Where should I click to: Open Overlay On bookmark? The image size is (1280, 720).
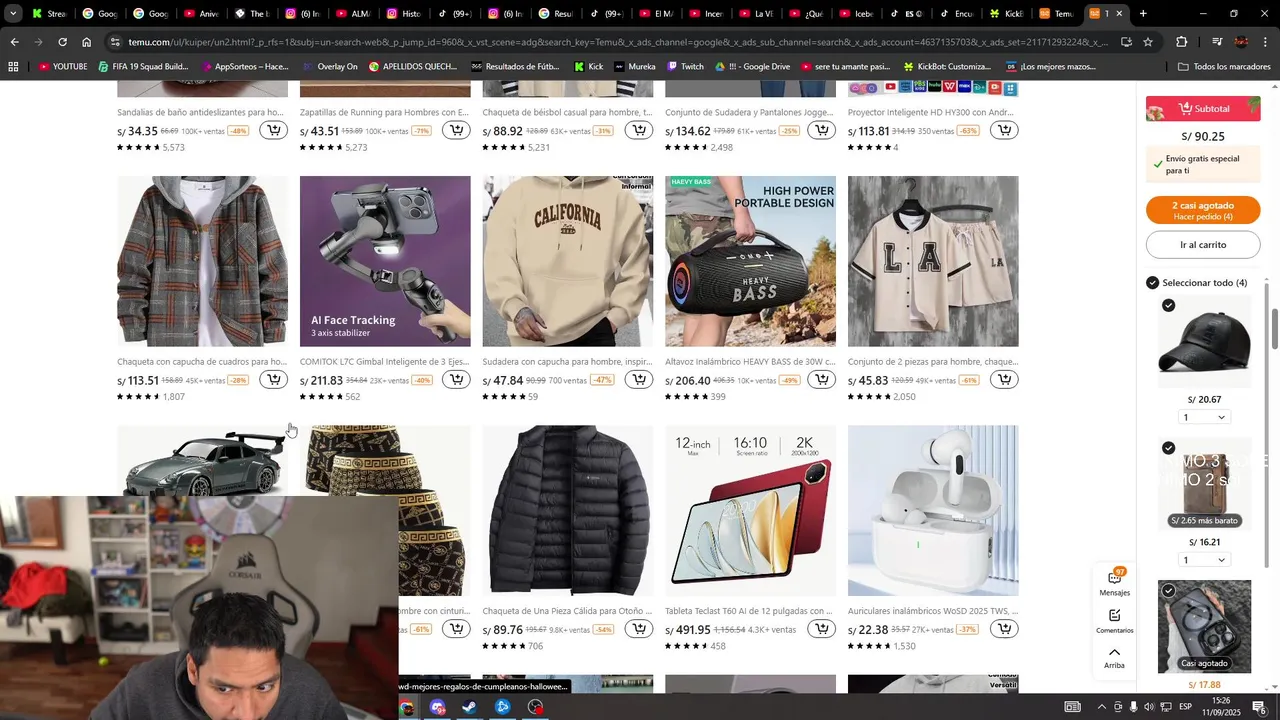[x=329, y=66]
